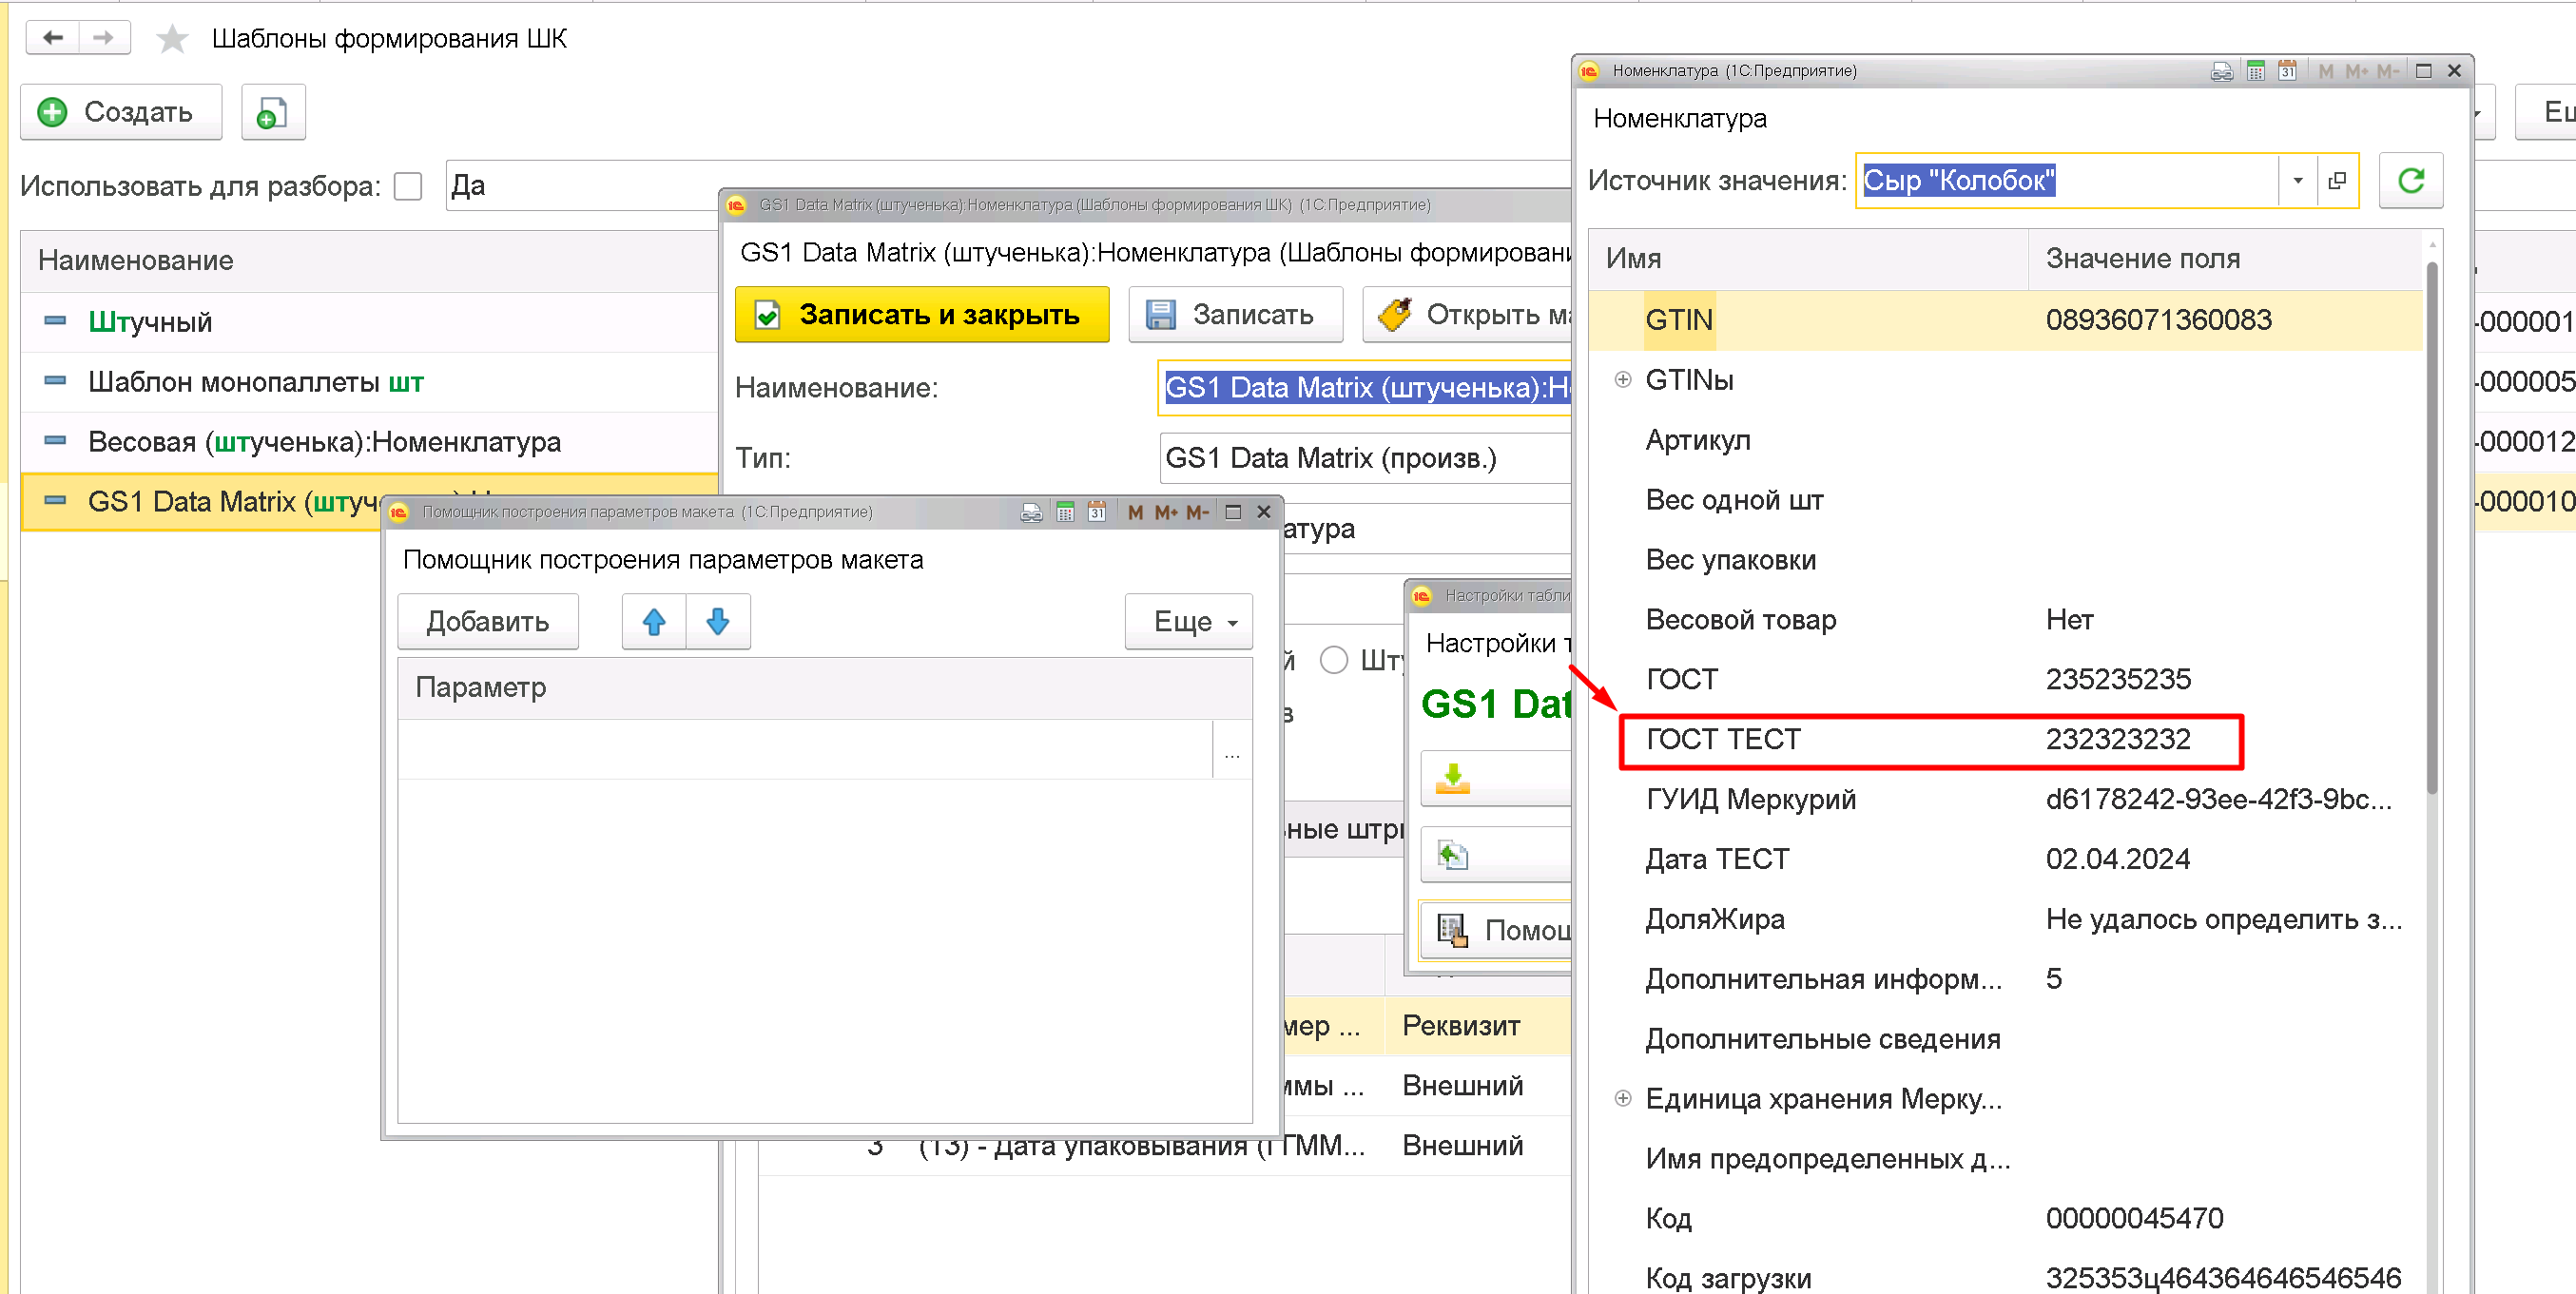Select the Весовой товар row
The height and width of the screenshot is (1294, 2576).
[2005, 620]
